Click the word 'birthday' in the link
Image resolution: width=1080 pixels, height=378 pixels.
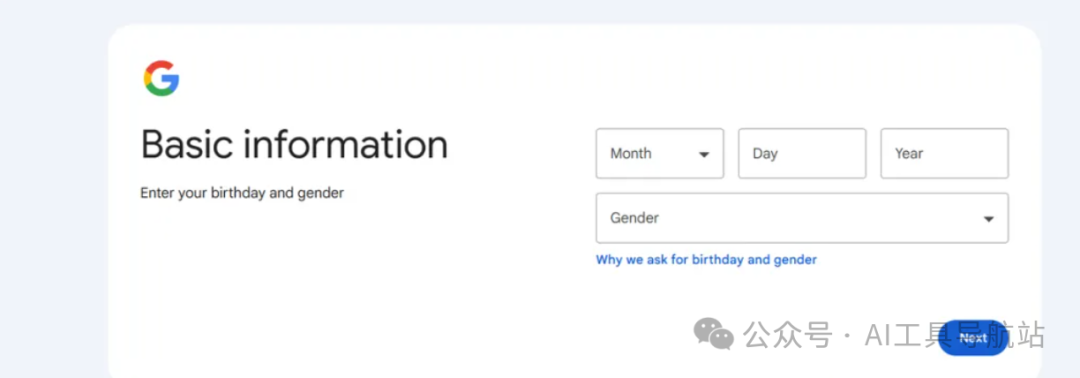pyautogui.click(x=718, y=260)
